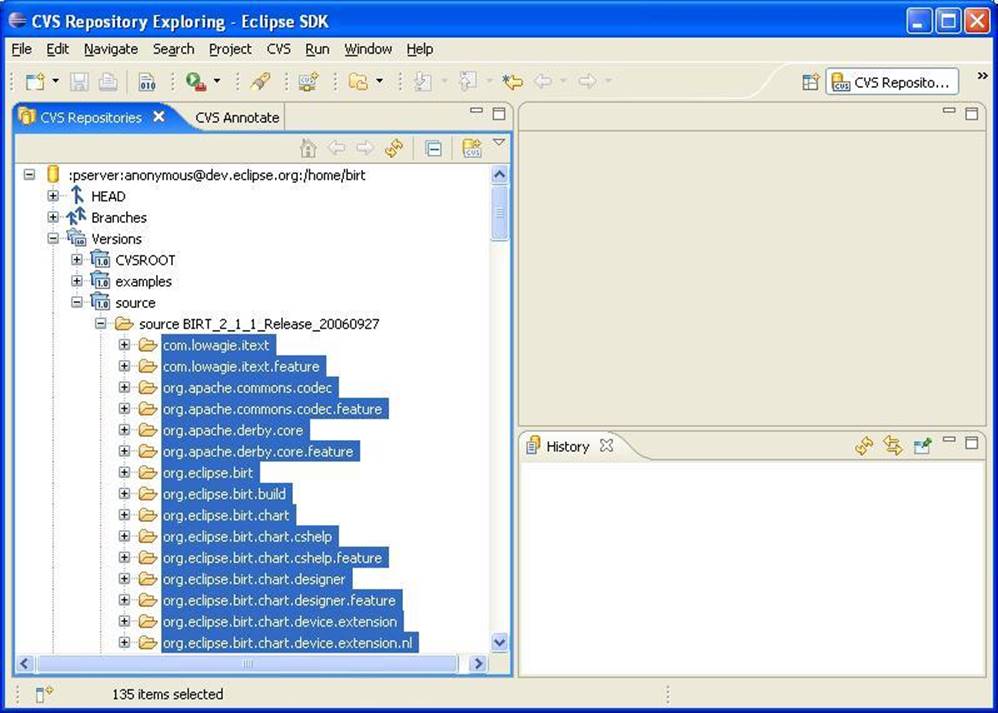This screenshot has width=998, height=713.
Task: Collapse the Versions tree node
Action: 53,239
